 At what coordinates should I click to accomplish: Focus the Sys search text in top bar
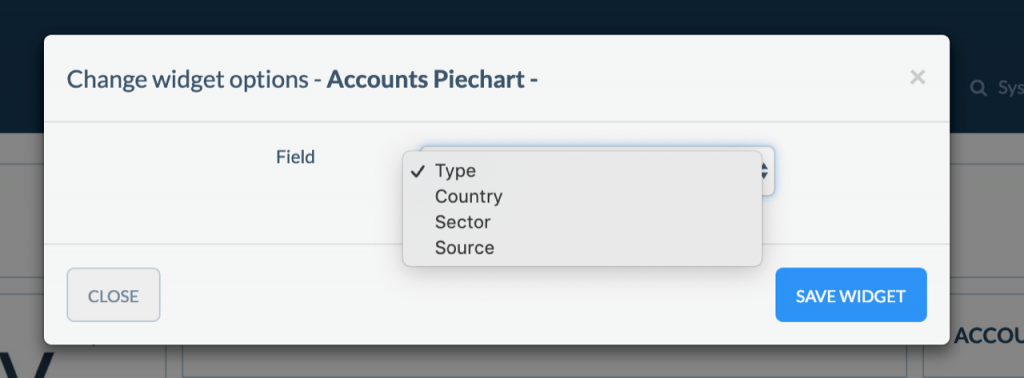[1010, 88]
